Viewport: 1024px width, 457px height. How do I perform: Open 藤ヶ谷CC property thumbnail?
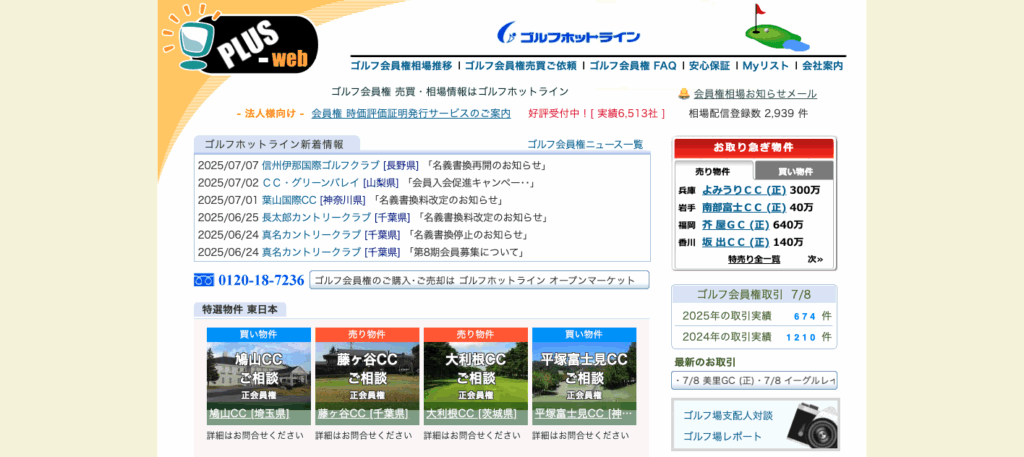coord(366,376)
